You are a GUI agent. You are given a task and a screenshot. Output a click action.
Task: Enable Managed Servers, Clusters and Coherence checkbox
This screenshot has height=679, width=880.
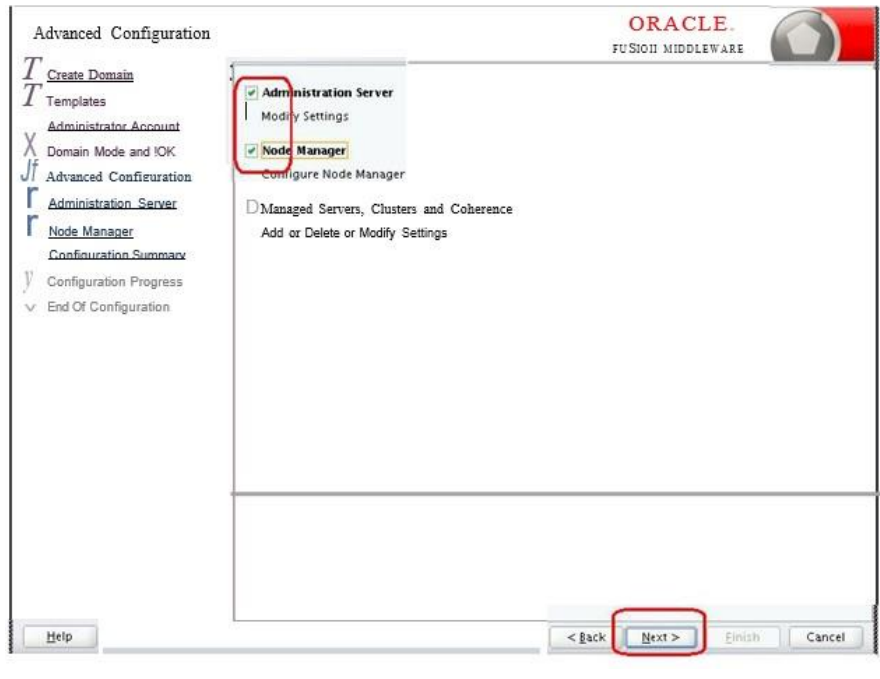tap(252, 207)
